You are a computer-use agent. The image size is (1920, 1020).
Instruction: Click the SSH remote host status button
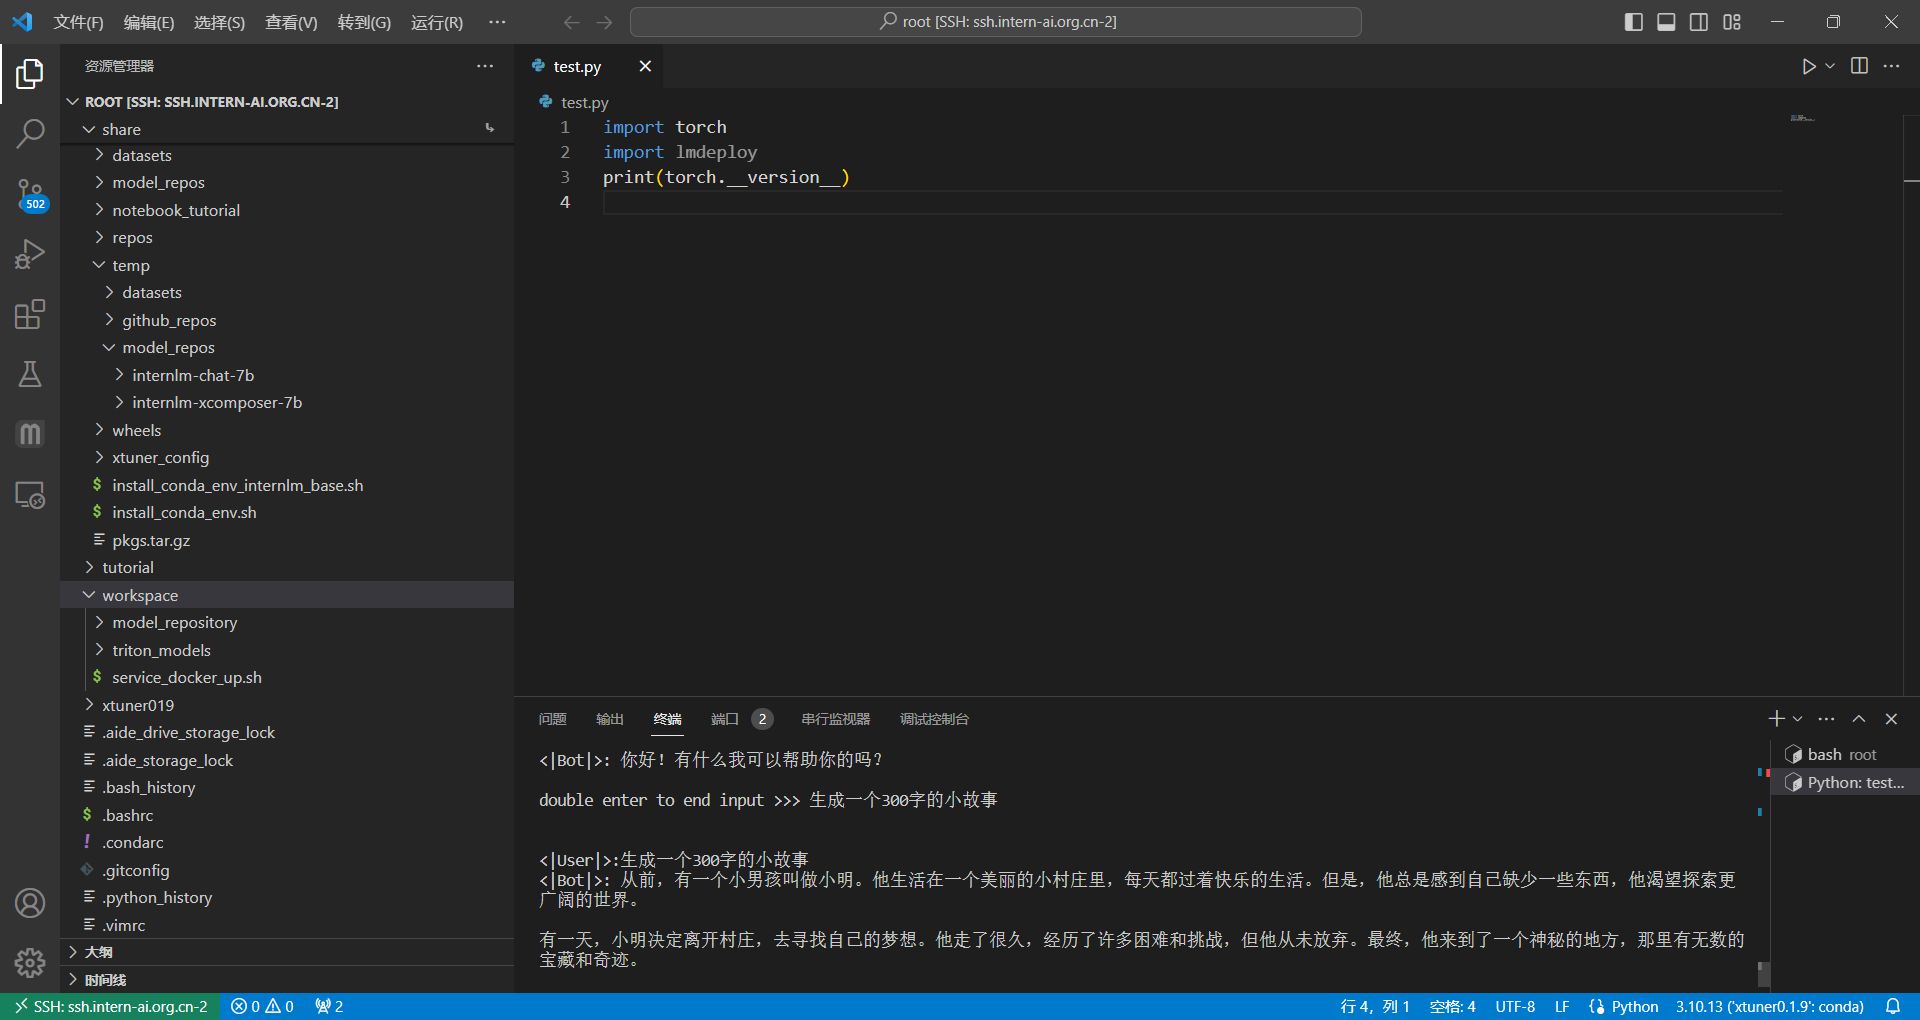111,1006
